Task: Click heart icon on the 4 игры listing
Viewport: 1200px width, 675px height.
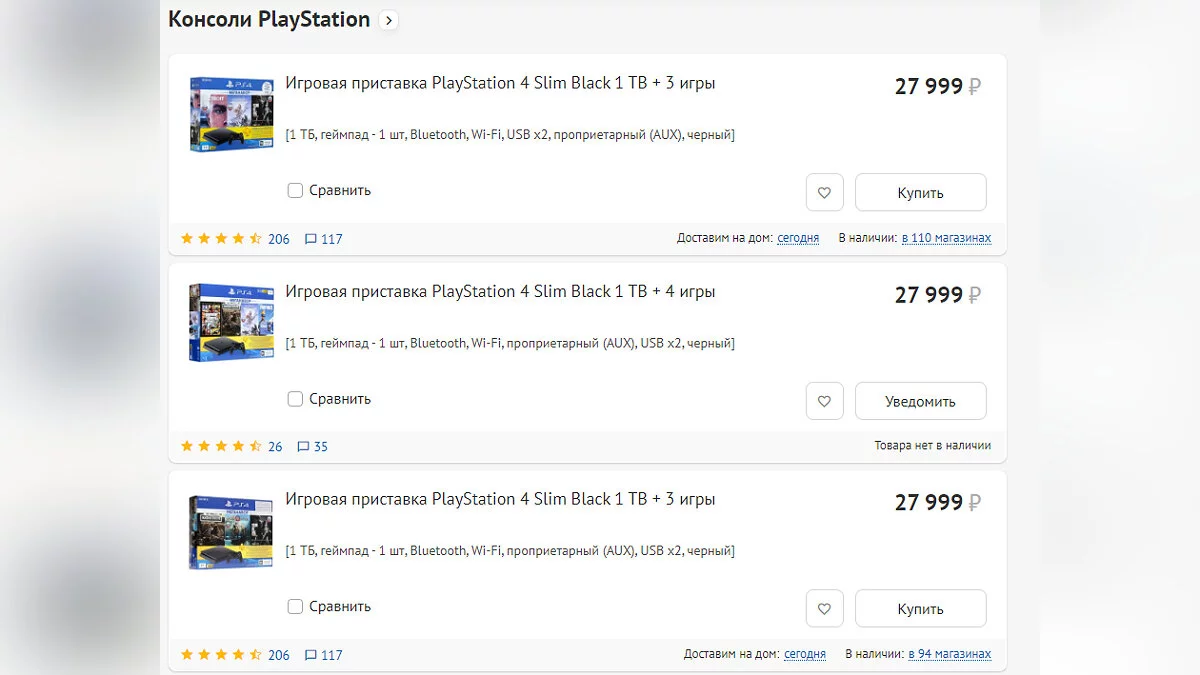Action: (x=824, y=401)
